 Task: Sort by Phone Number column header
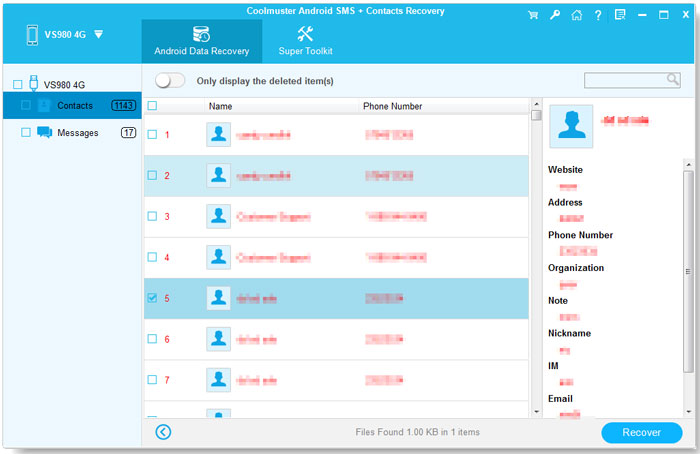pyautogui.click(x=392, y=106)
